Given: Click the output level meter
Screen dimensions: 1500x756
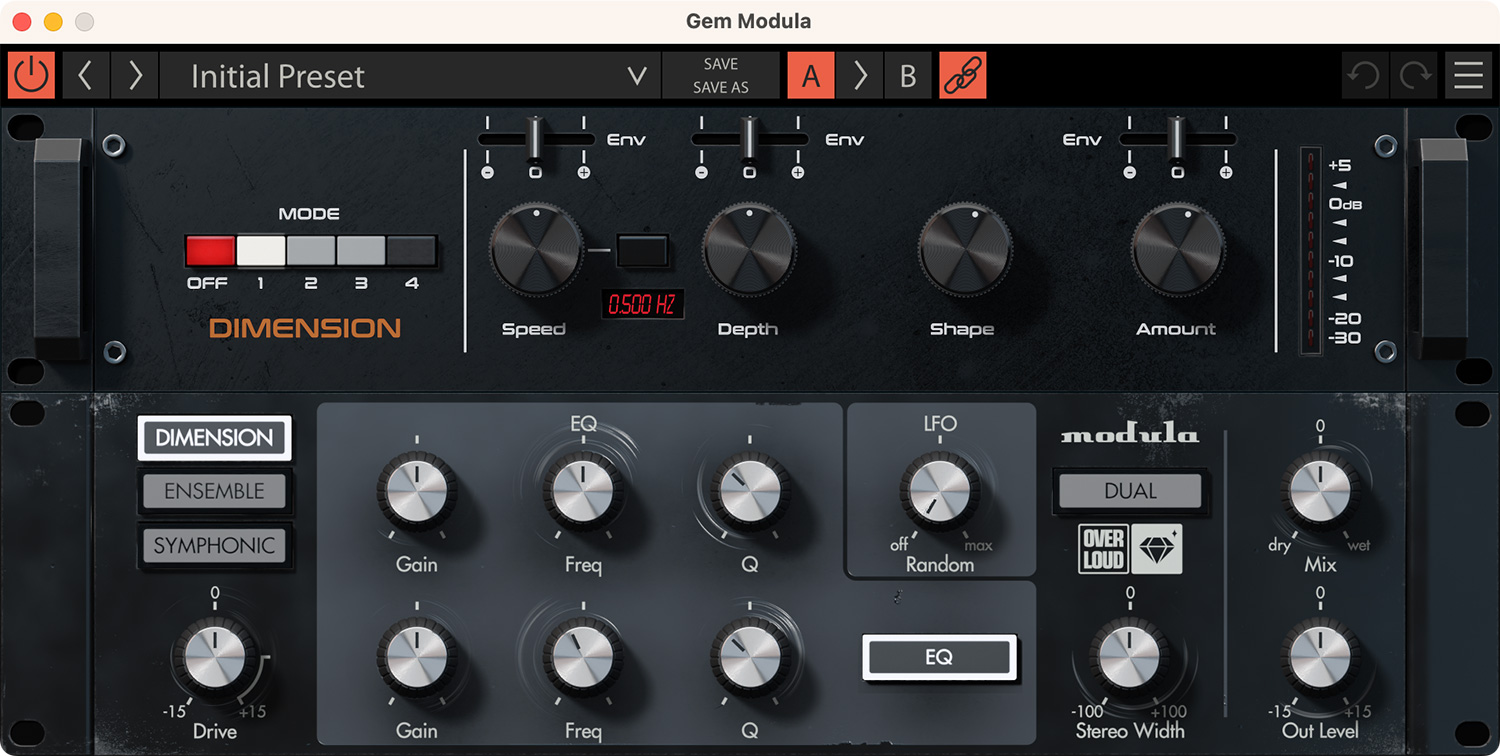Looking at the screenshot, I should [x=1310, y=250].
